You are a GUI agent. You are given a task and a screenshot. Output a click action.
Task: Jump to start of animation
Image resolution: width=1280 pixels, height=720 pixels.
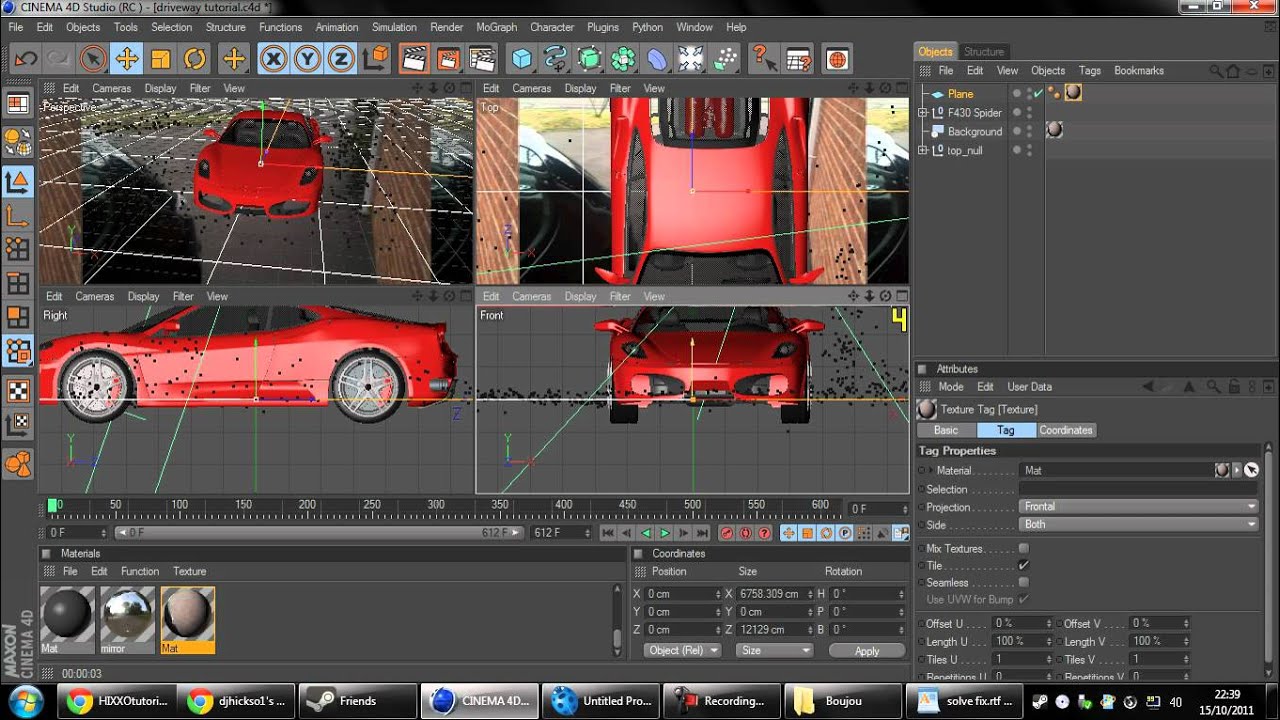(x=608, y=534)
